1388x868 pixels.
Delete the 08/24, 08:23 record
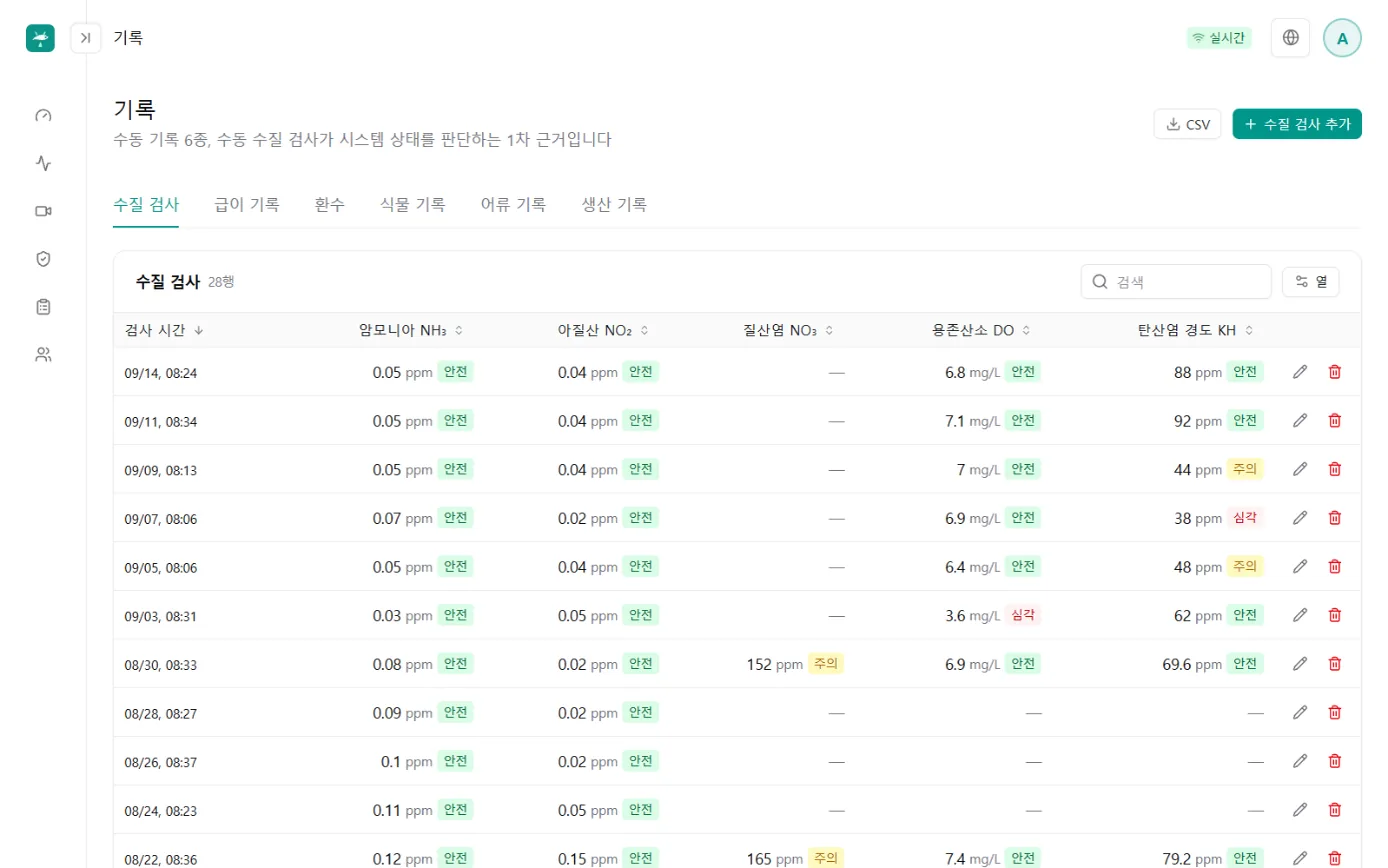(x=1334, y=809)
